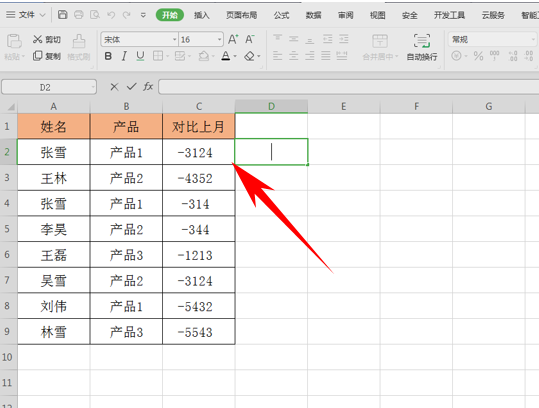Screen dimensions: 539x408
Task: Click the 自动换行 wrap text button
Action: tap(422, 47)
